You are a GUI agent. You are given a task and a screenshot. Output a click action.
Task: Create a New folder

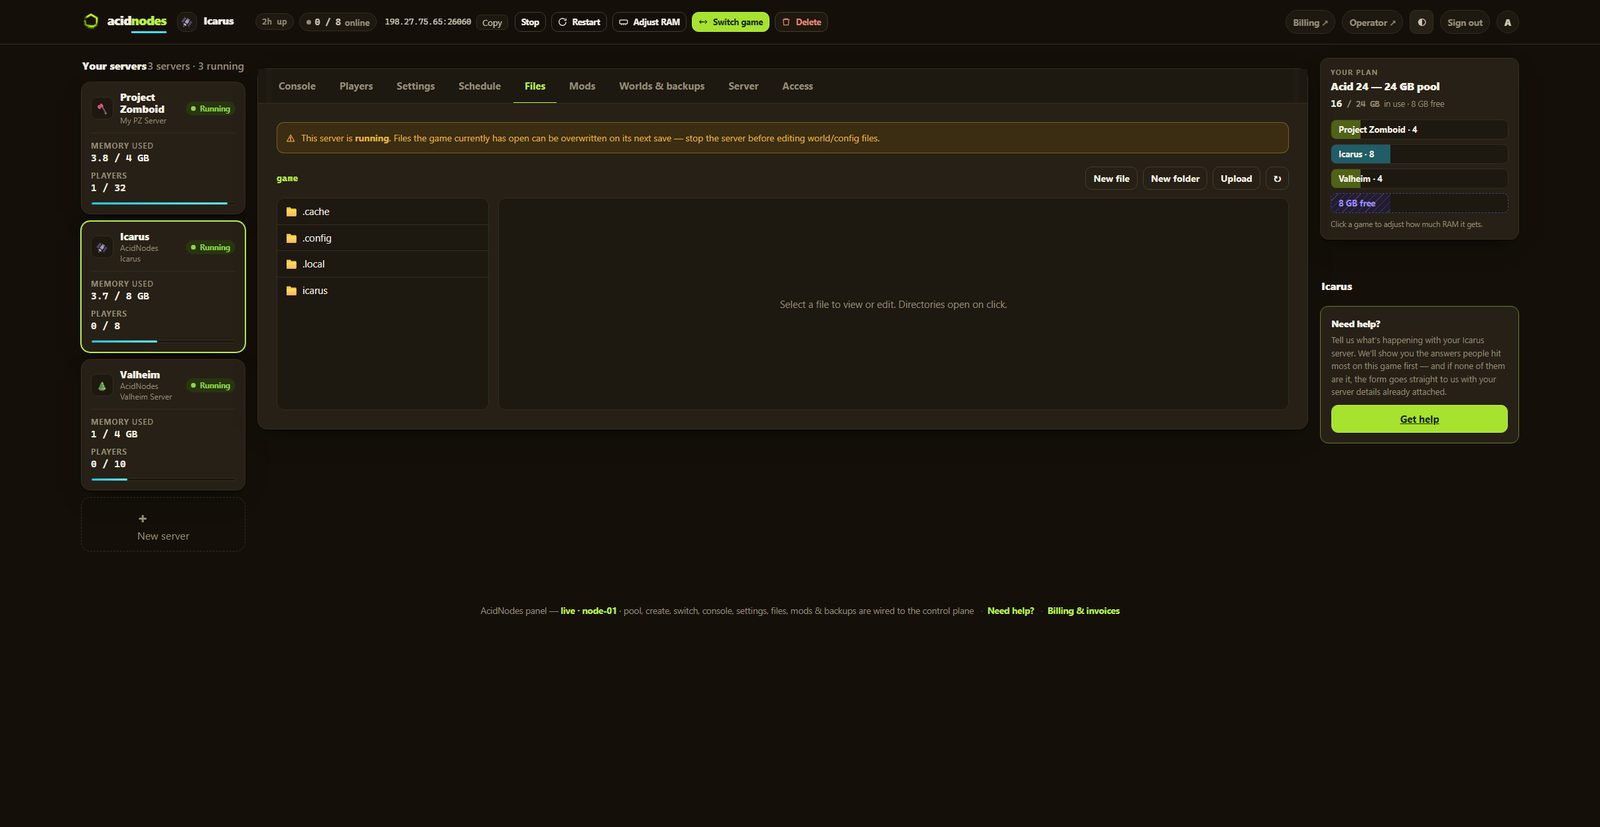point(1175,179)
